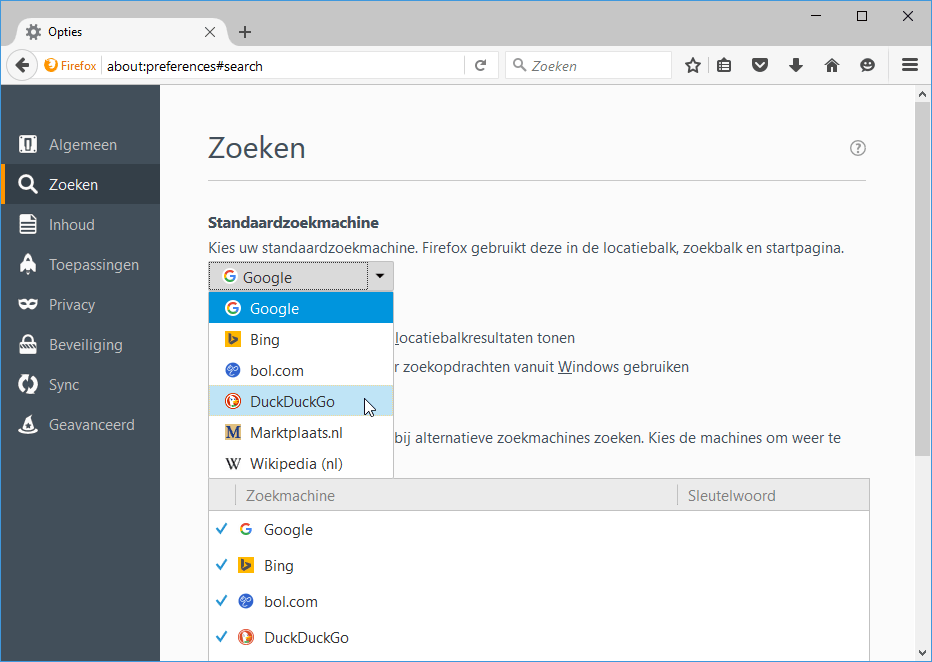Open the hamburger menu icon

click(x=910, y=66)
